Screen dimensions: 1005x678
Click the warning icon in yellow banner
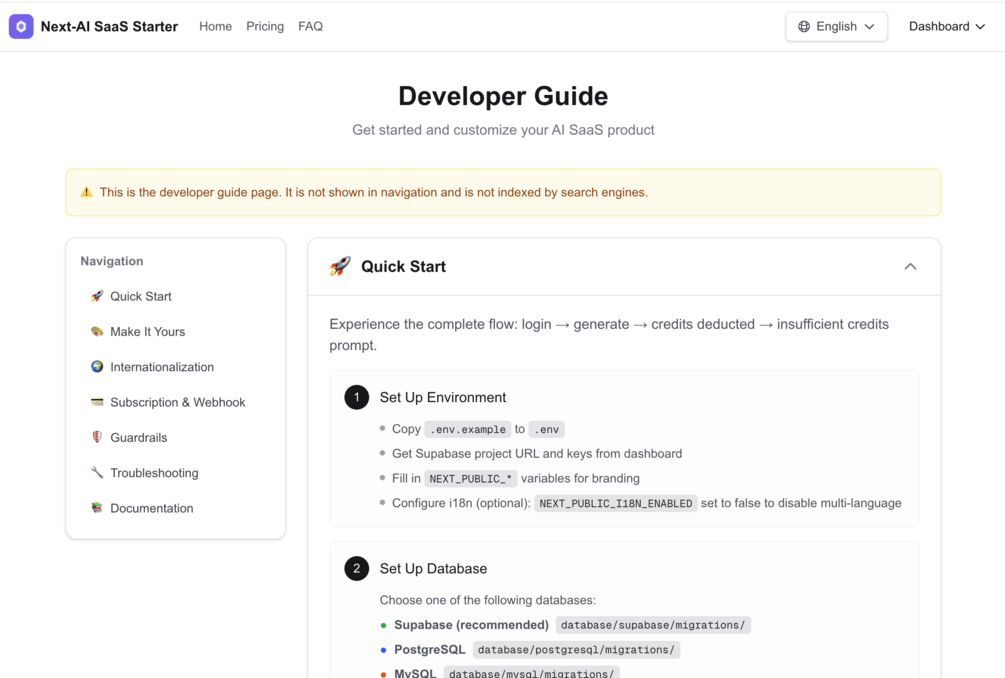click(86, 193)
